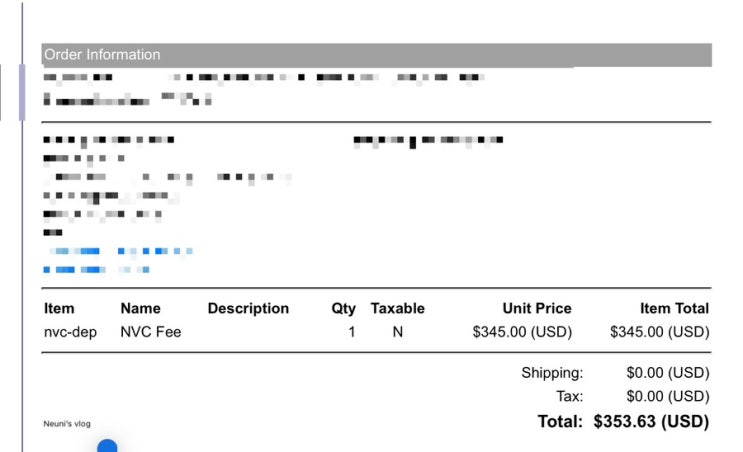Open the upper blurred blue link
This screenshot has width=743, height=452.
point(118,251)
